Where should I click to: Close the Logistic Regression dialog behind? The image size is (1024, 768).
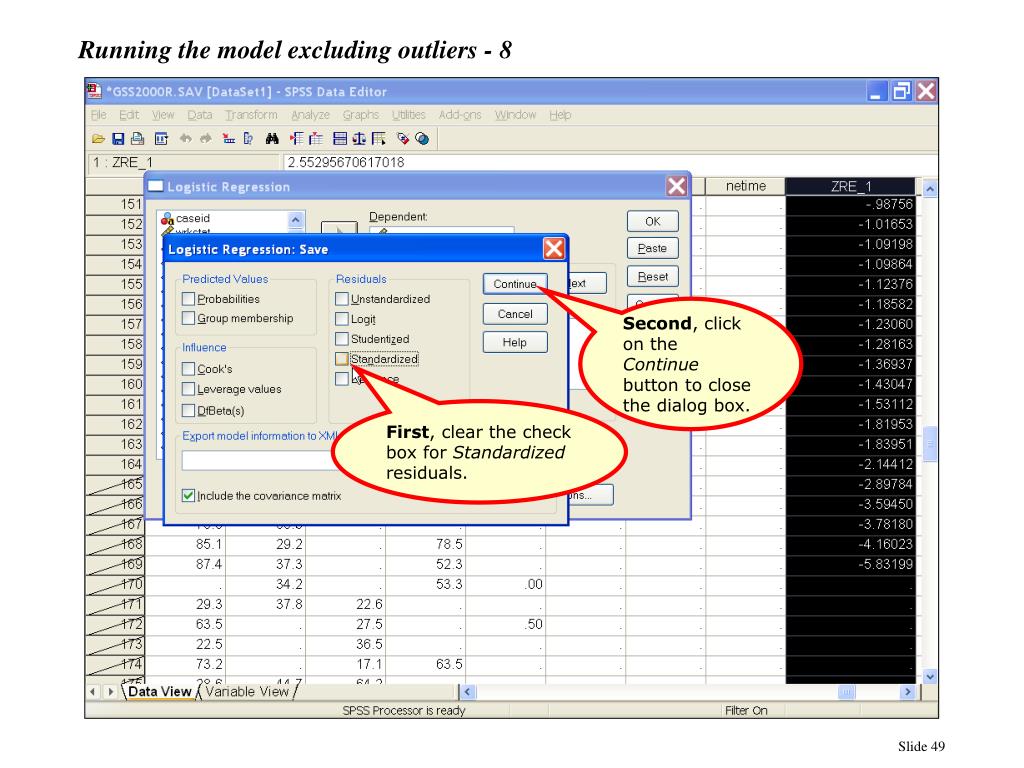click(677, 186)
